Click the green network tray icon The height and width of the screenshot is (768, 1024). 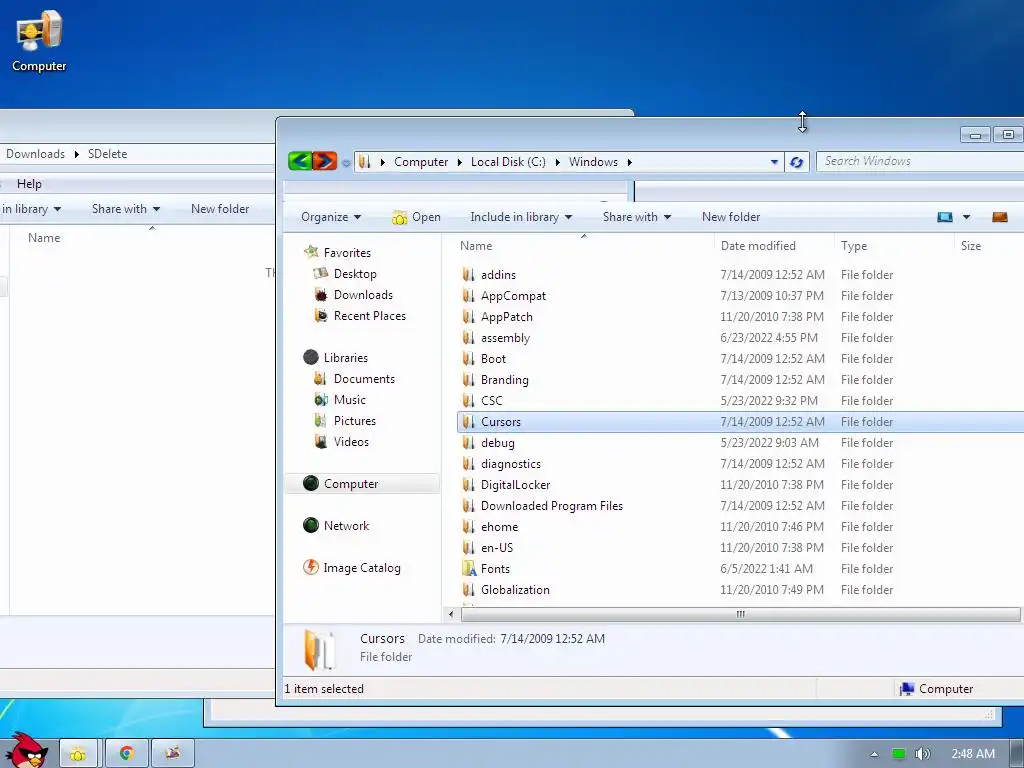899,754
